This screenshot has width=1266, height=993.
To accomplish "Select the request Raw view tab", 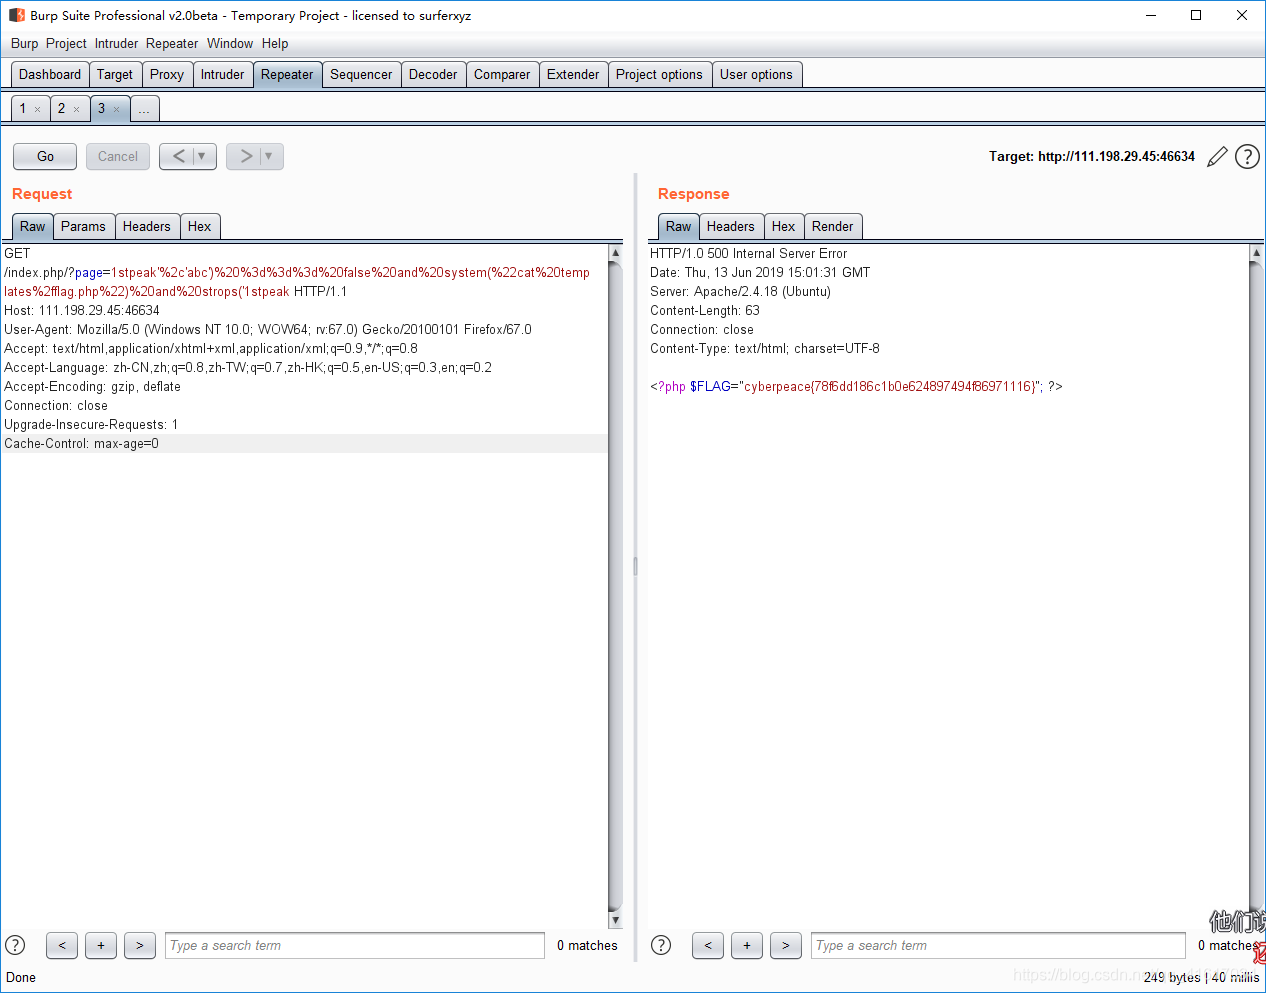I will (33, 226).
